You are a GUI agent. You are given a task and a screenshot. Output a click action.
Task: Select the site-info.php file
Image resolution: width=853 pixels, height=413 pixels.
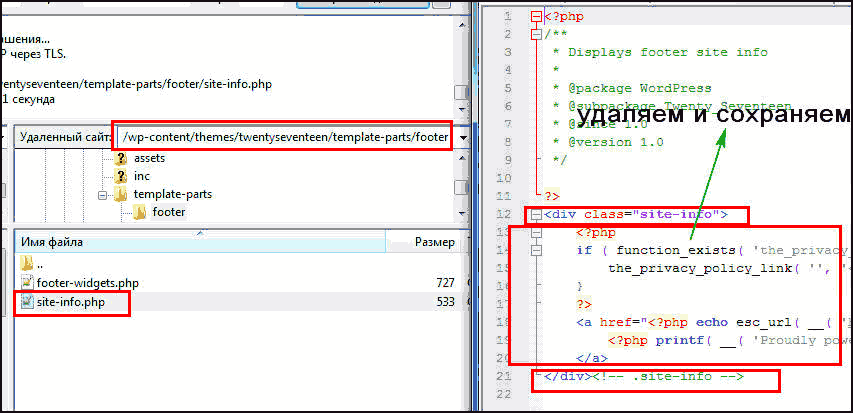pos(70,301)
